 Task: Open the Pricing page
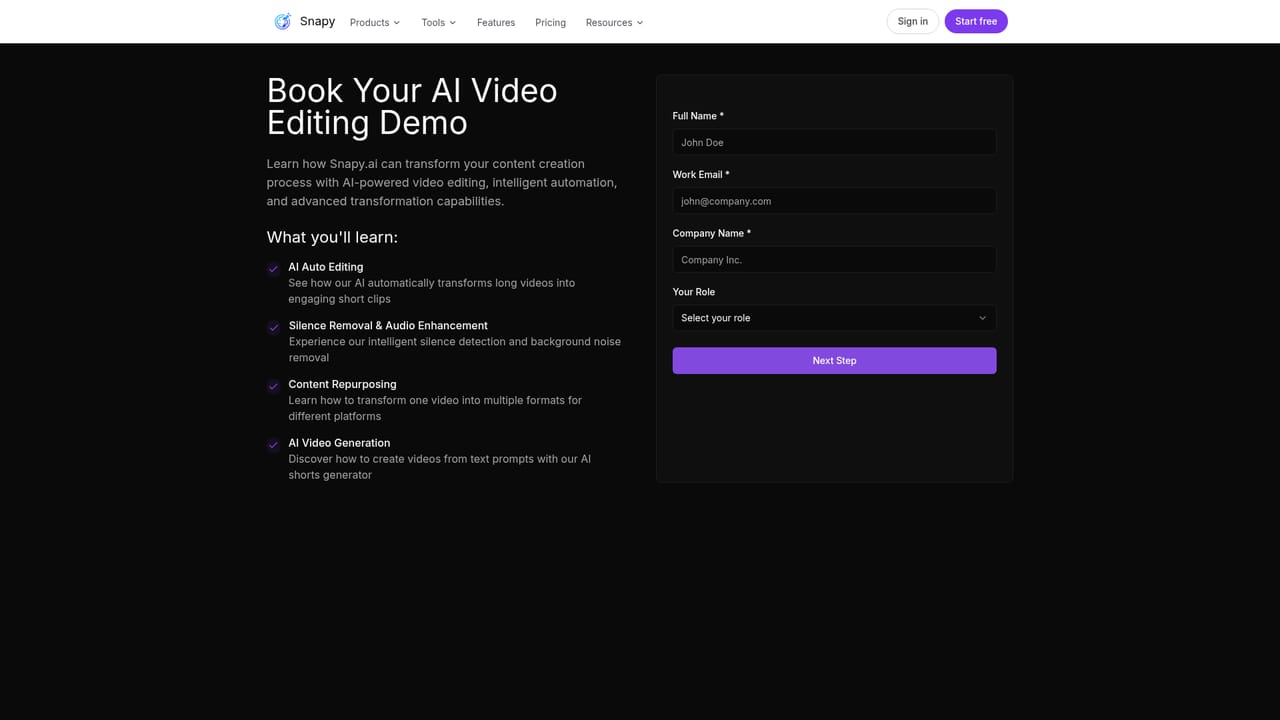pos(550,22)
